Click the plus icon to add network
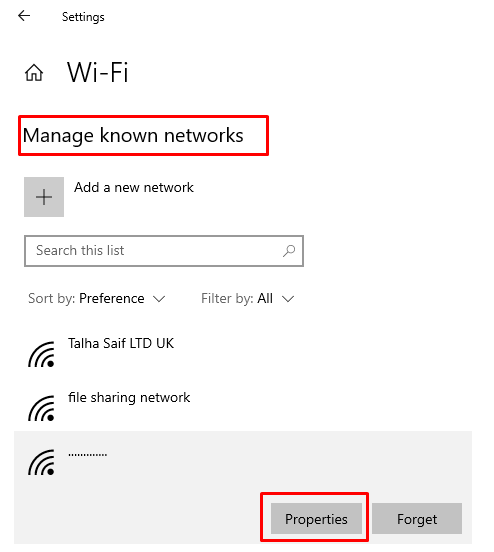Viewport: 494px width, 552px height. 44,197
